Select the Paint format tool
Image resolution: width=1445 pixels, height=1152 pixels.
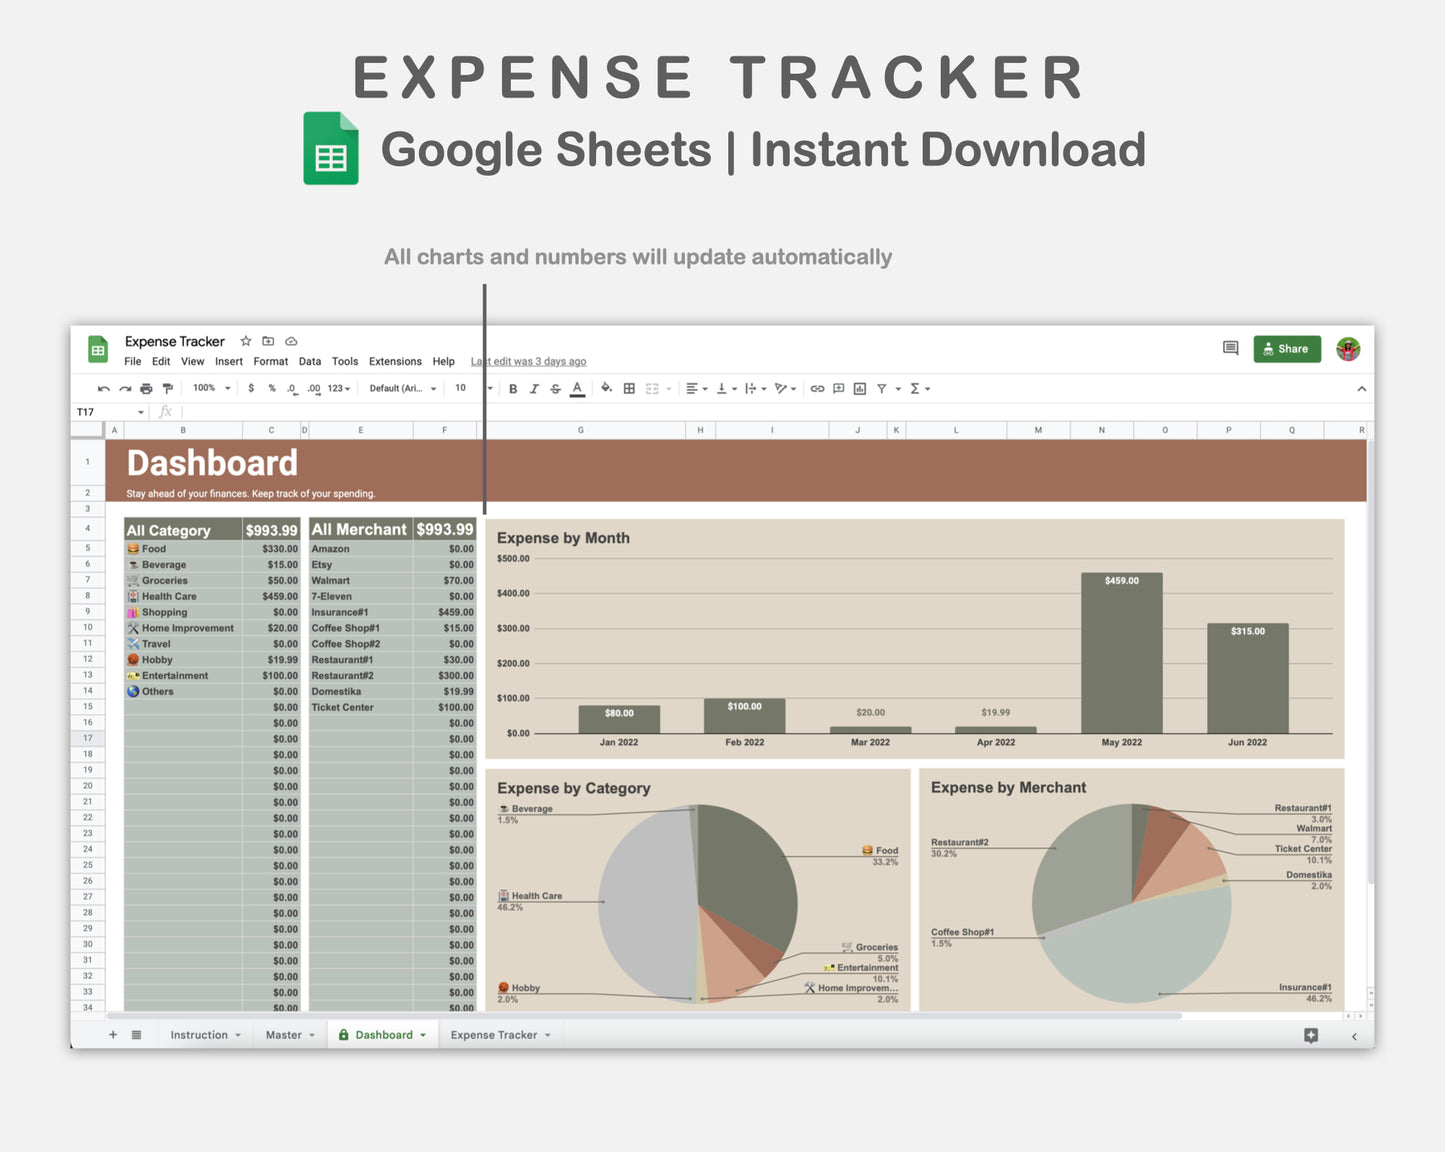coord(168,389)
